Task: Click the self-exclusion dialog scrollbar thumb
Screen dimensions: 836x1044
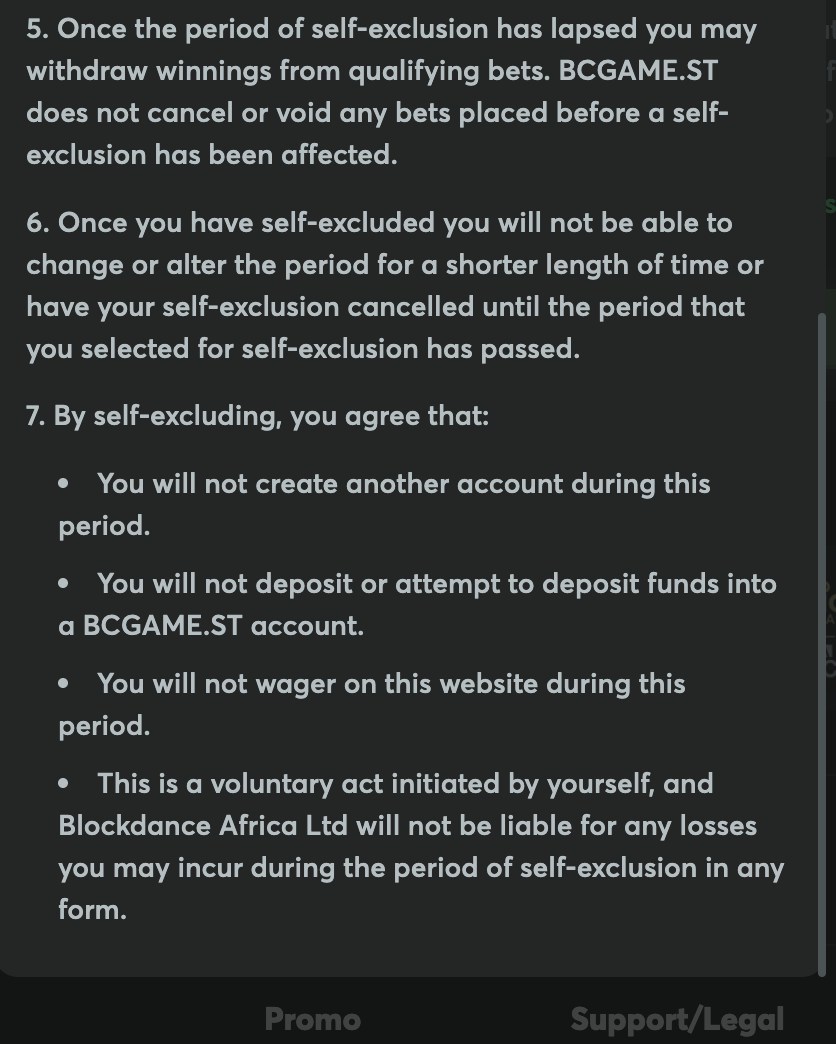Action: click(823, 640)
